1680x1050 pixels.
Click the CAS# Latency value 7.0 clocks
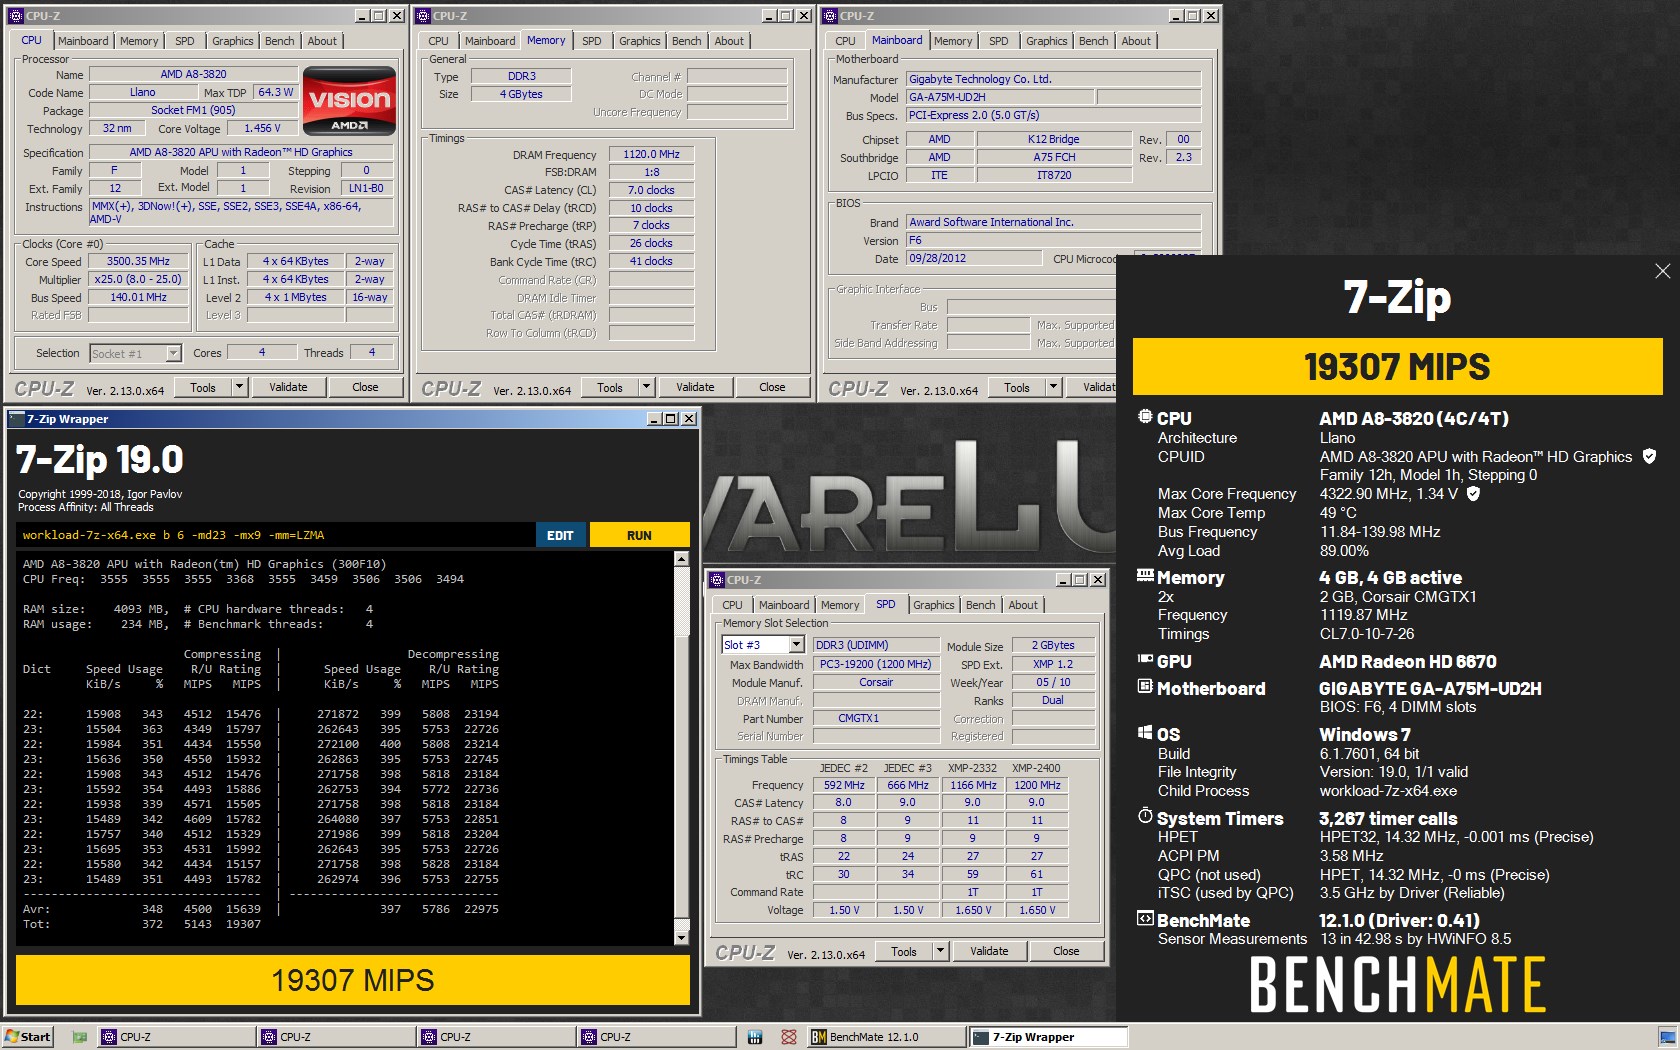point(651,190)
